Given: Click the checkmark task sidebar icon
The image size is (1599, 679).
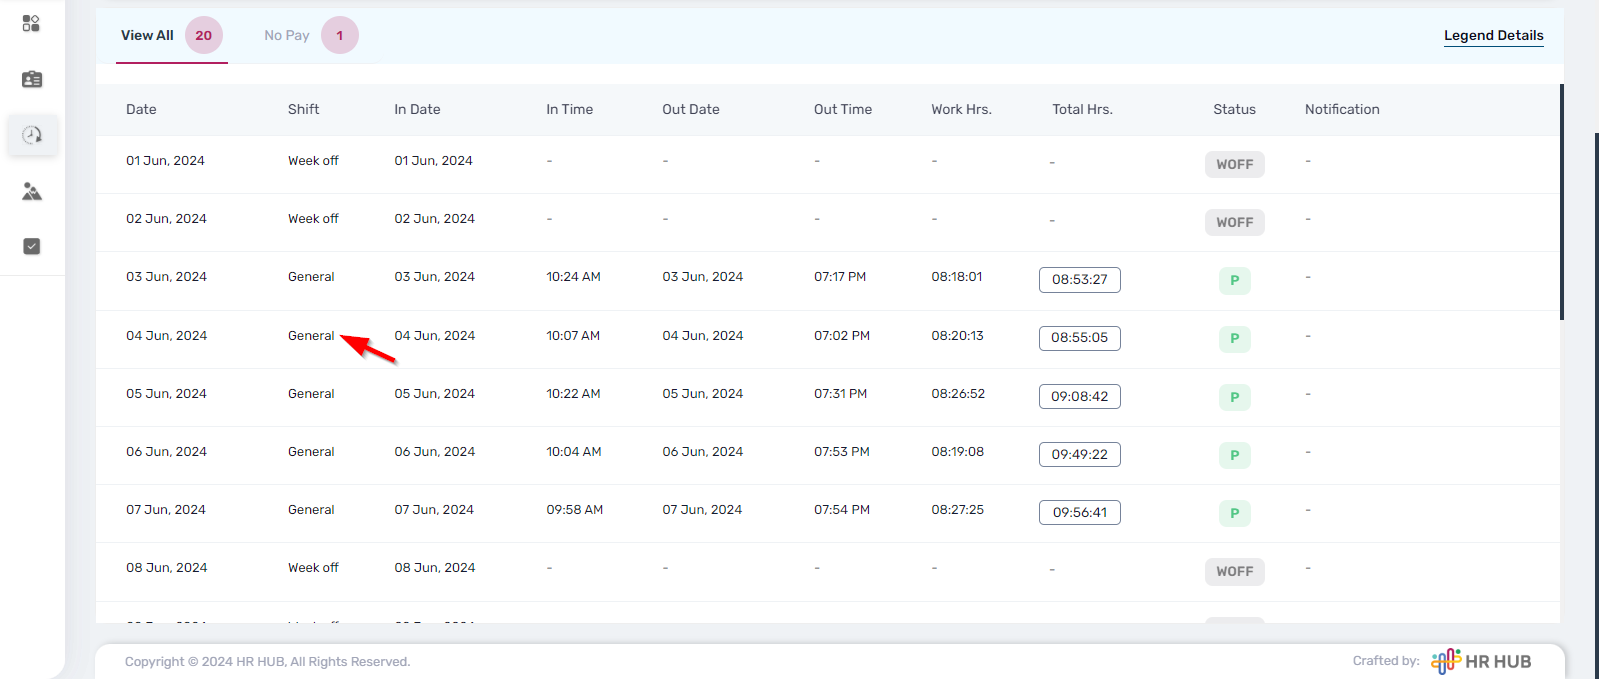Looking at the screenshot, I should (32, 246).
